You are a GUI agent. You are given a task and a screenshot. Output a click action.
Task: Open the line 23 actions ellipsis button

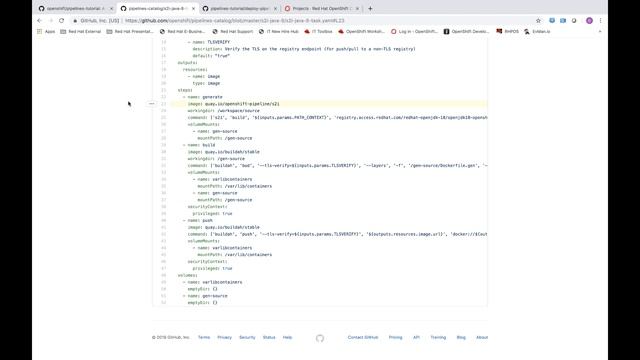point(151,104)
